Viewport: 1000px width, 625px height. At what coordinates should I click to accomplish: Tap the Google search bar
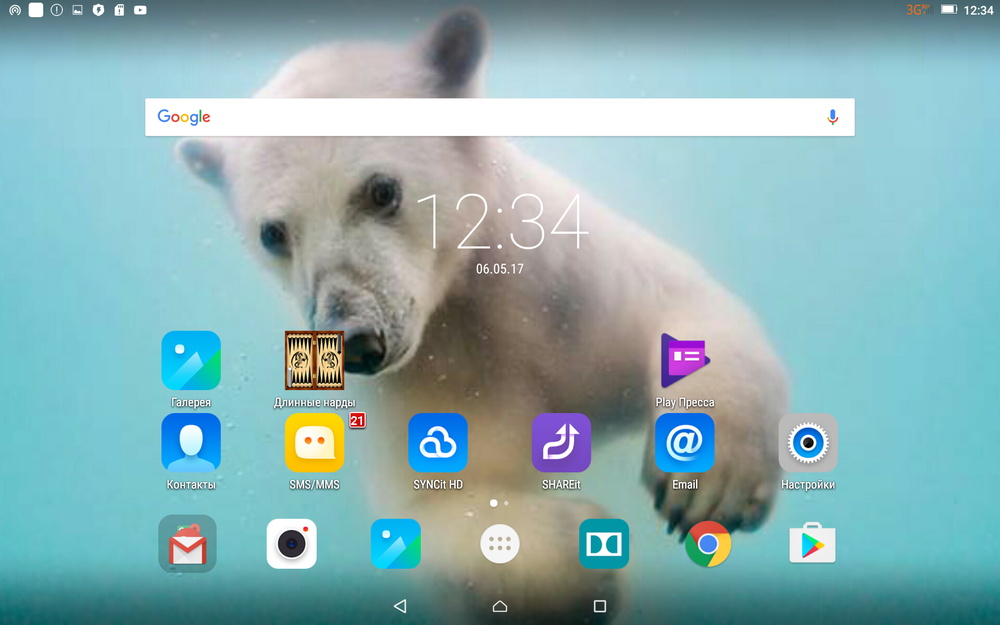[x=480, y=117]
